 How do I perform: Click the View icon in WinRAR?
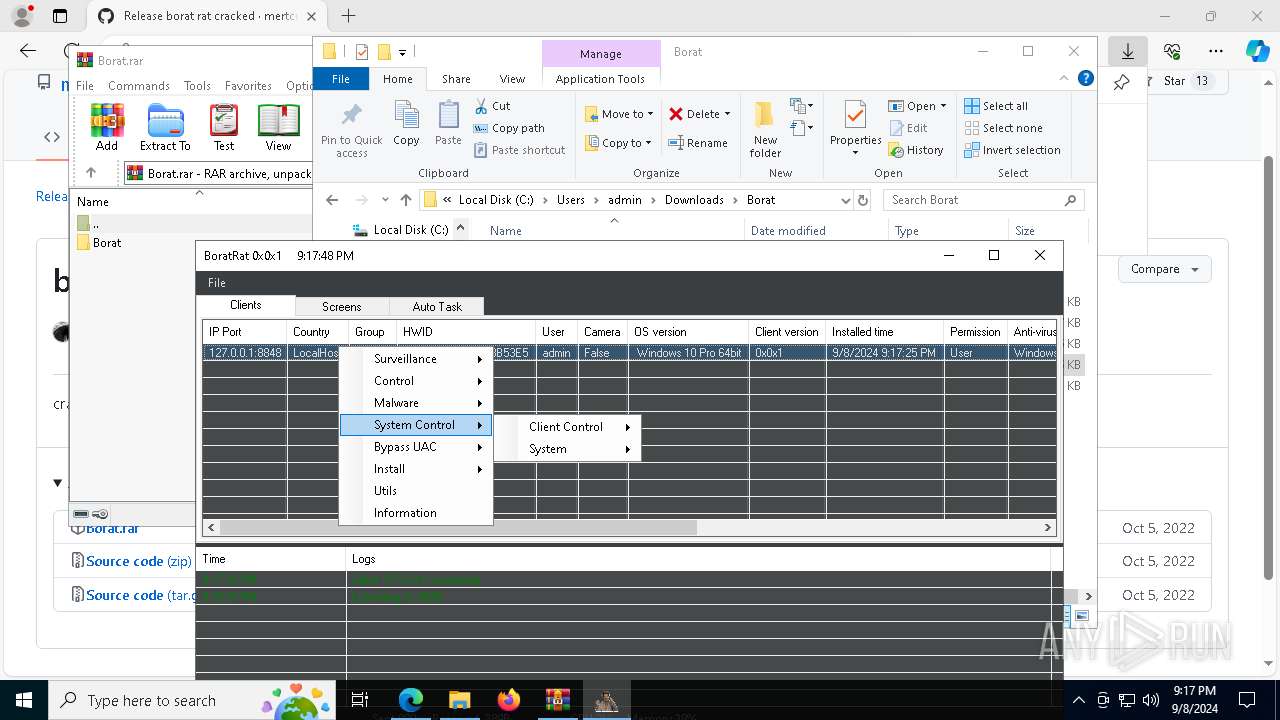[278, 127]
